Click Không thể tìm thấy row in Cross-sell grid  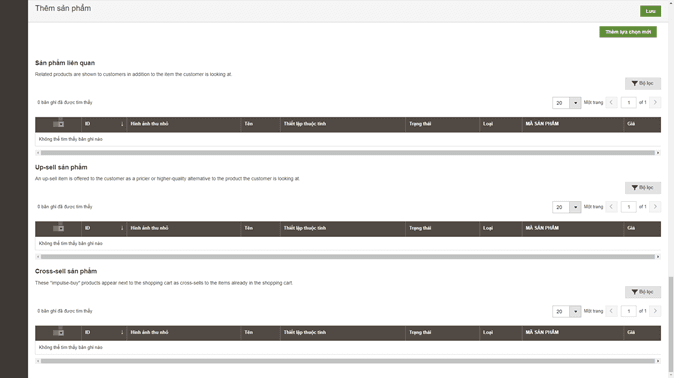point(348,347)
